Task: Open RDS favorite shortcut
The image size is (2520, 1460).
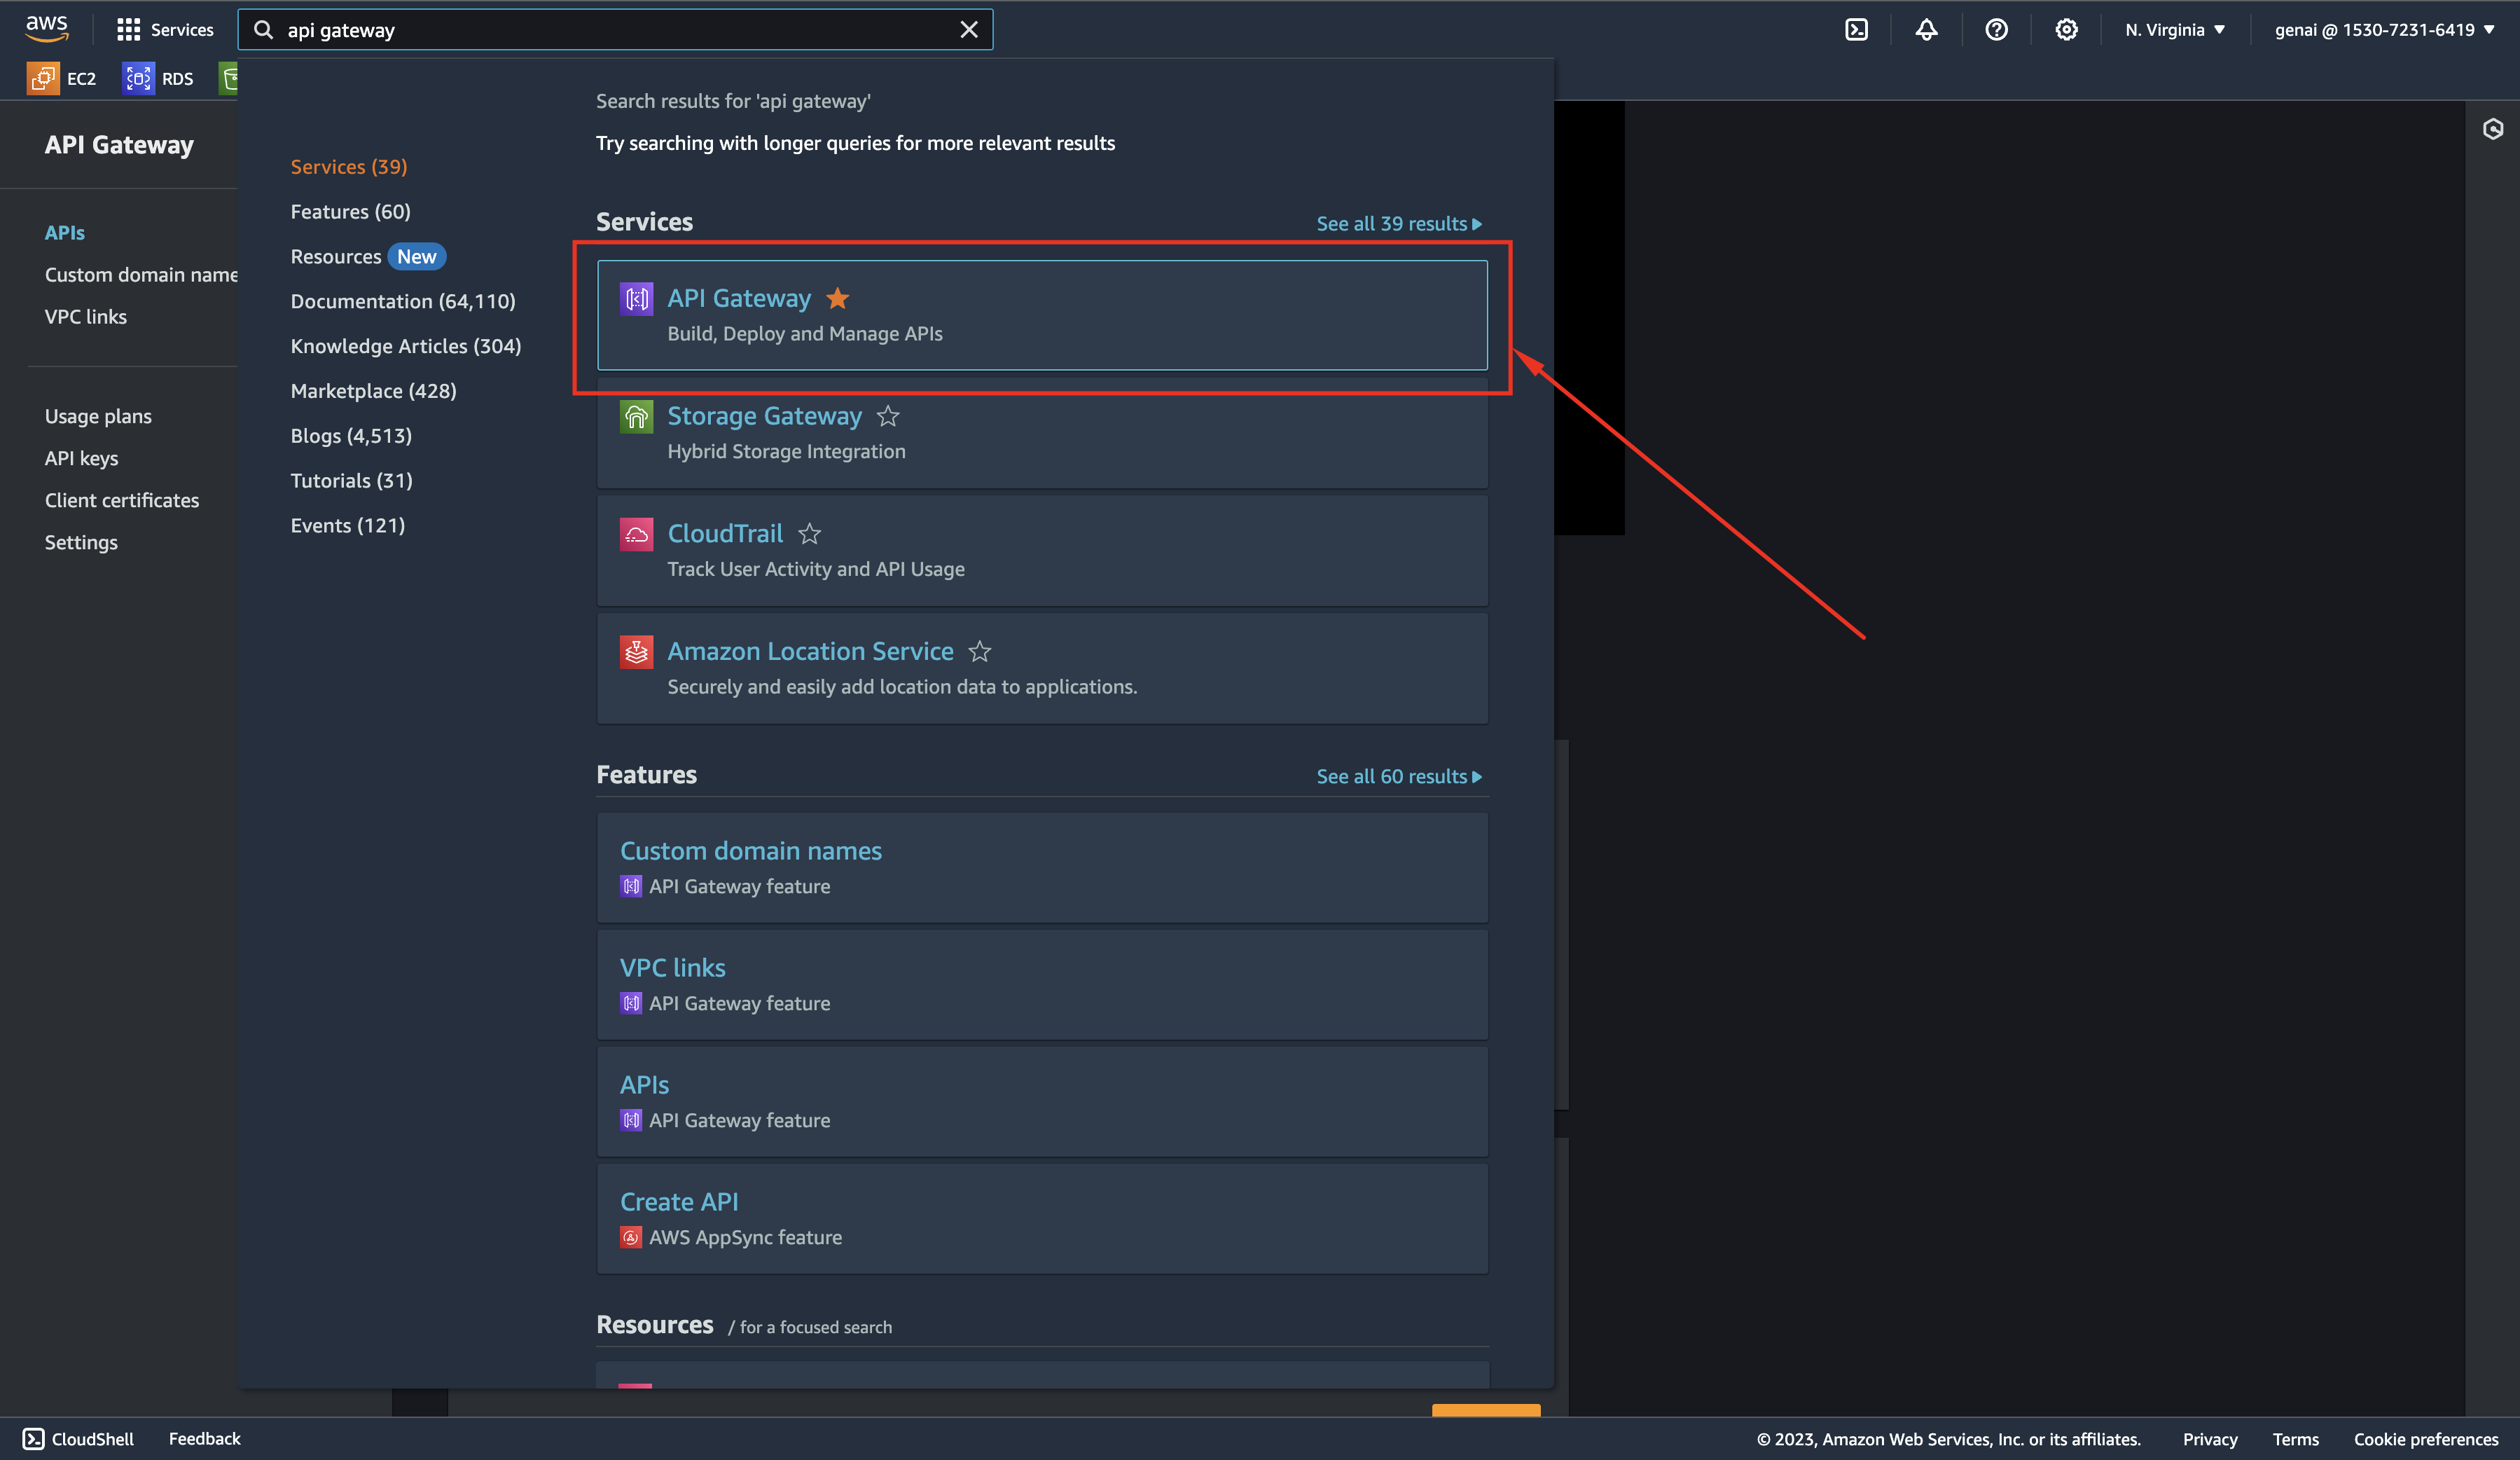Action: click(158, 78)
